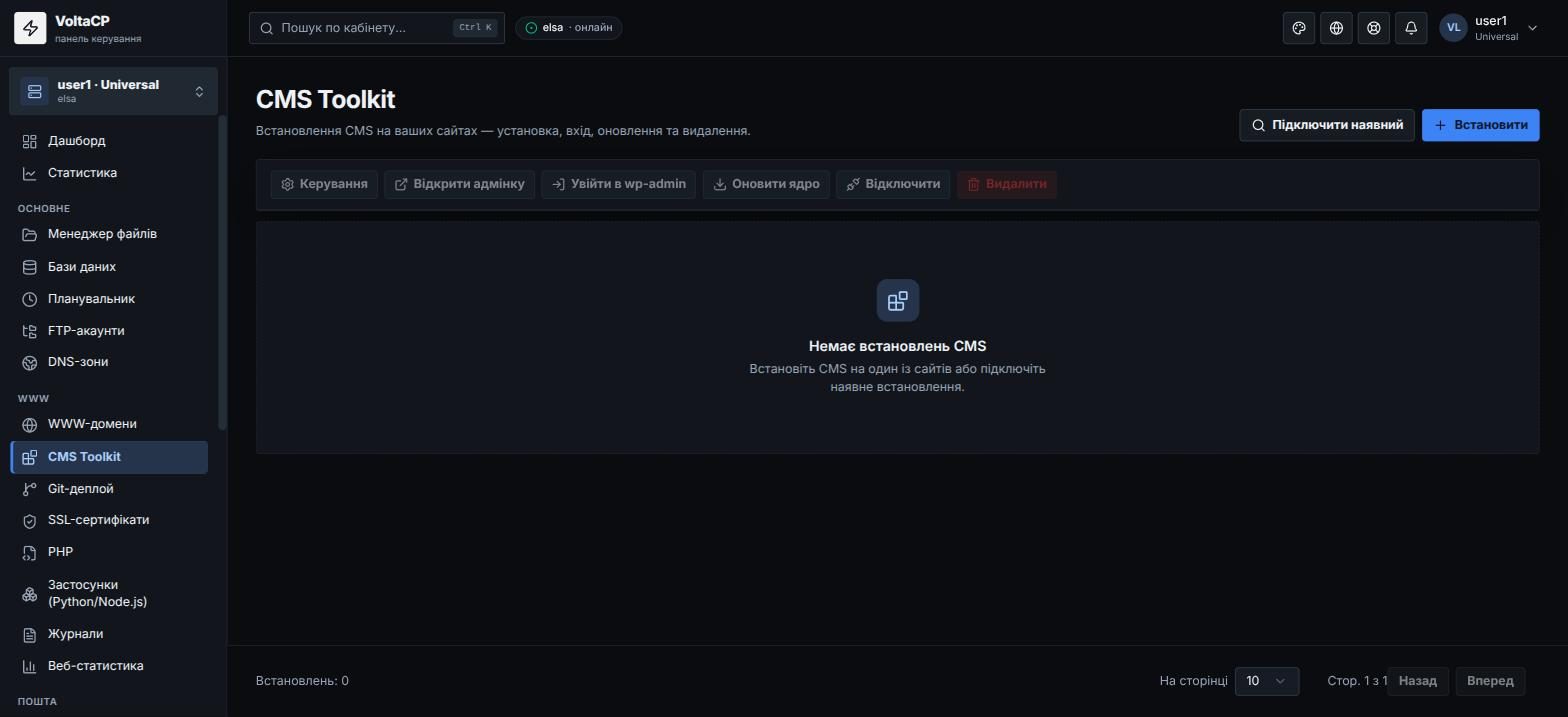
Task: Click the Встановити button
Action: [x=1480, y=125]
